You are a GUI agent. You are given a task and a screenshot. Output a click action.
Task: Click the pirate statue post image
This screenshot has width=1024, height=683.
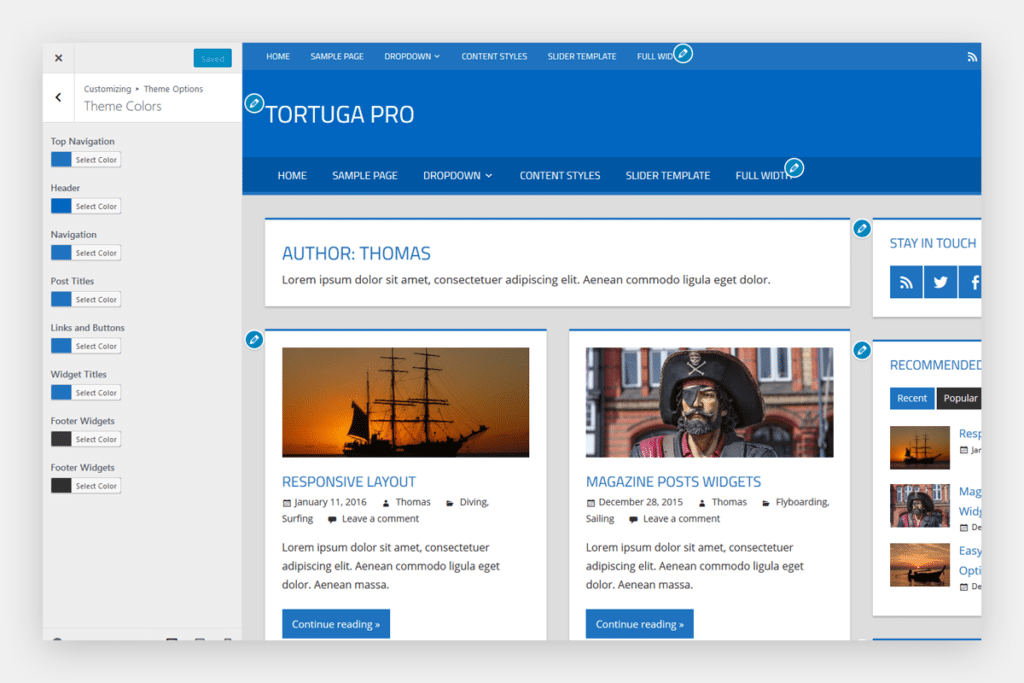click(x=709, y=402)
